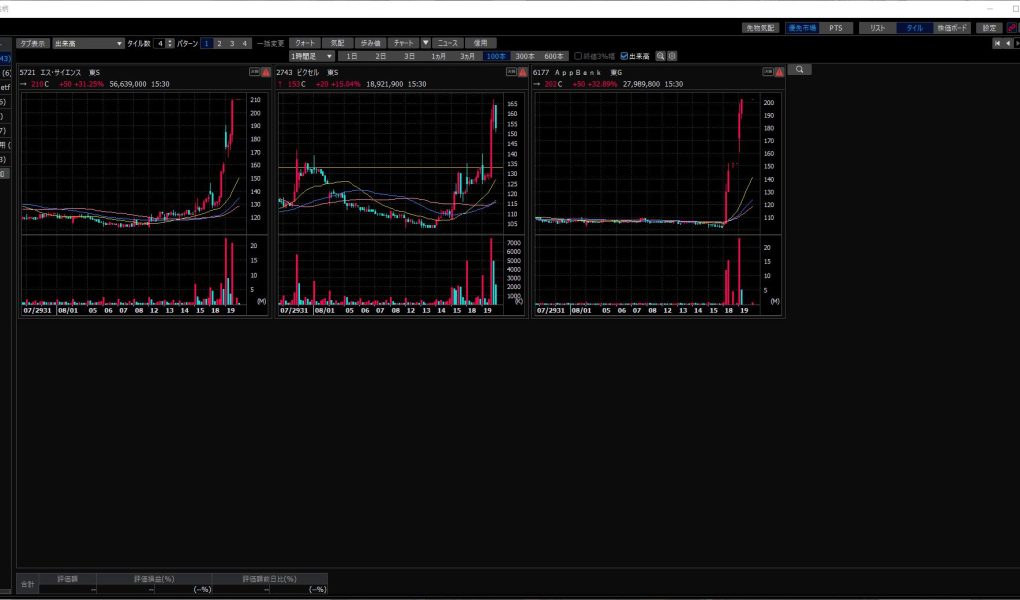Switch market toggle to PTS
Screen dimensions: 1020x600
(834, 28)
